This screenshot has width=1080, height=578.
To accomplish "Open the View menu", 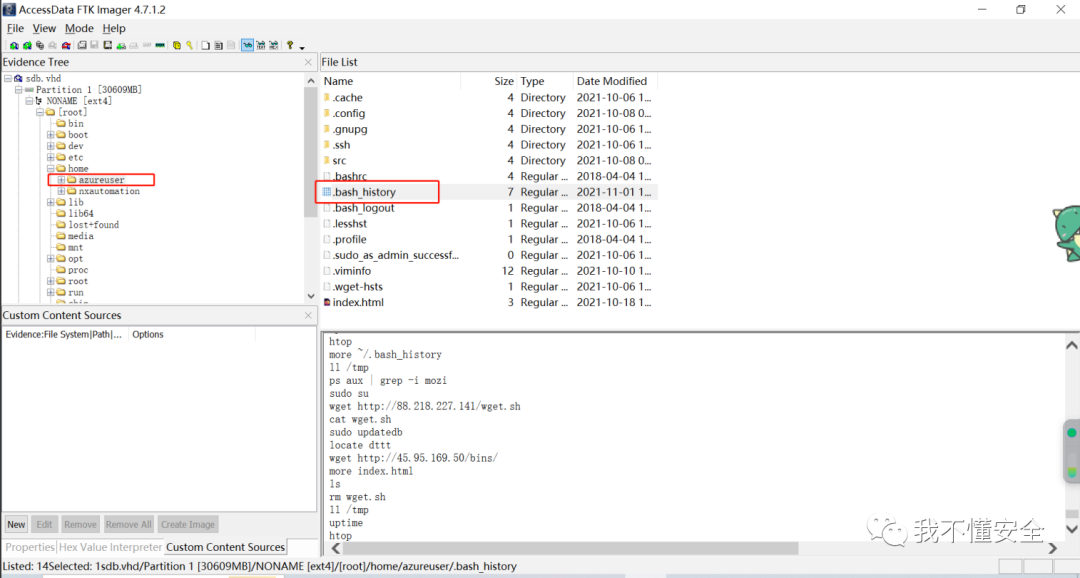I will click(44, 28).
